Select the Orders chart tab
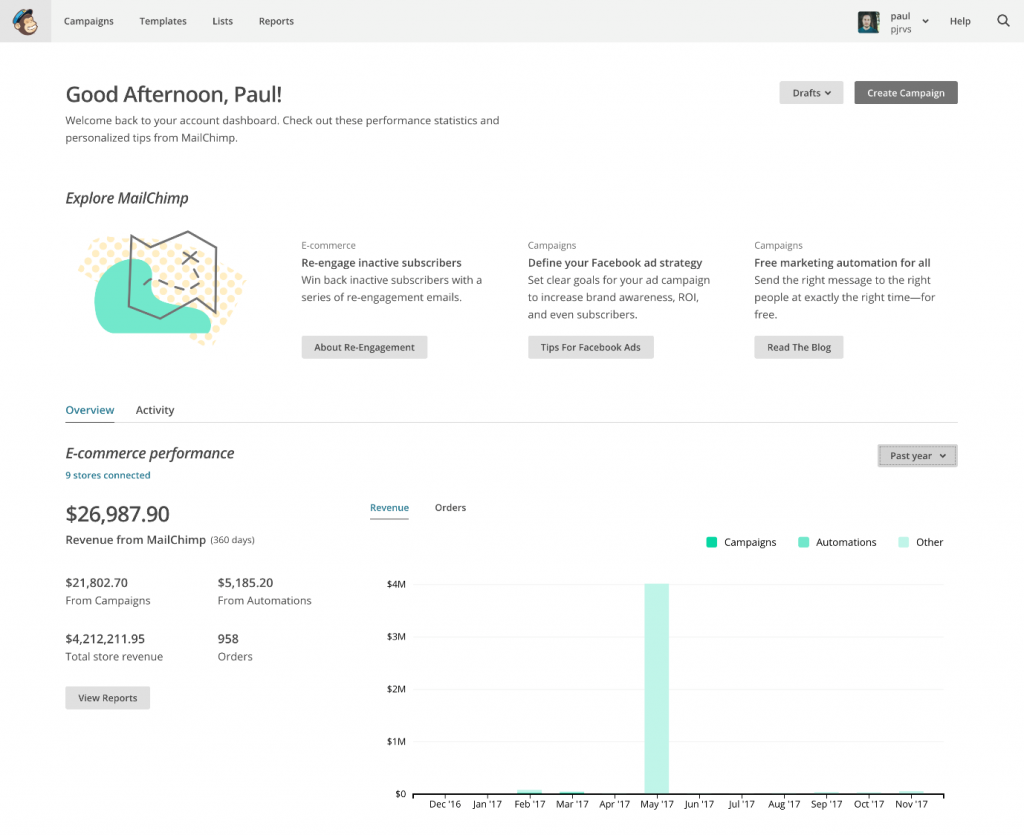The height and width of the screenshot is (835, 1024). (451, 507)
